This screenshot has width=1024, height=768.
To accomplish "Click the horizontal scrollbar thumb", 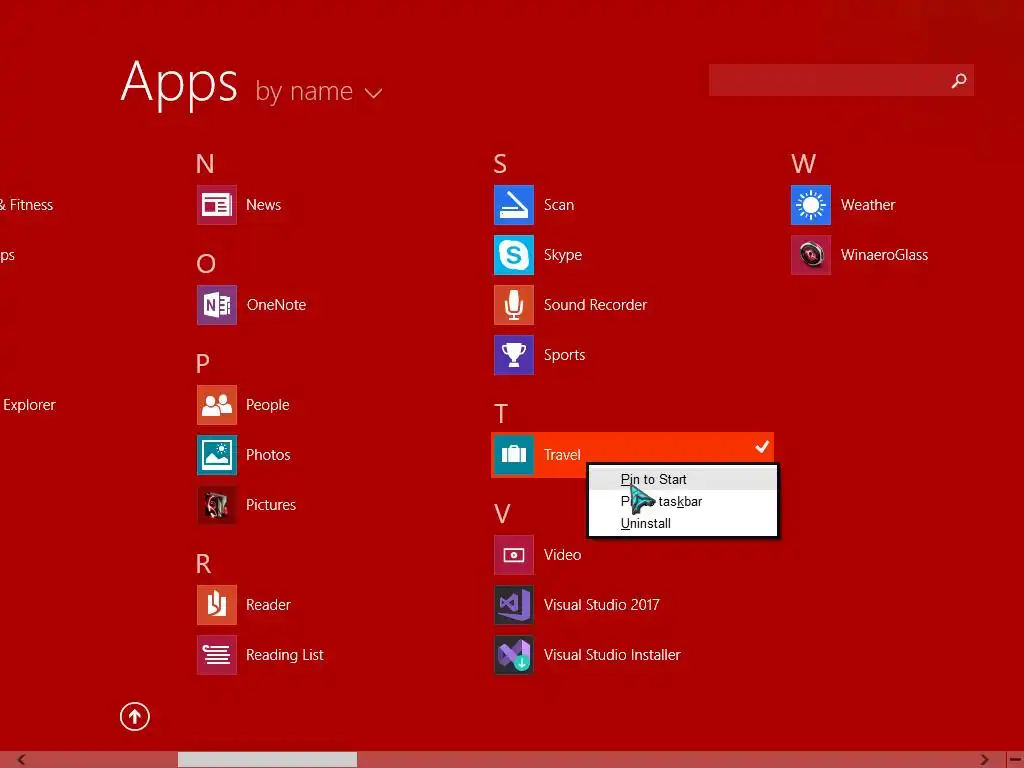I will click(x=268, y=760).
